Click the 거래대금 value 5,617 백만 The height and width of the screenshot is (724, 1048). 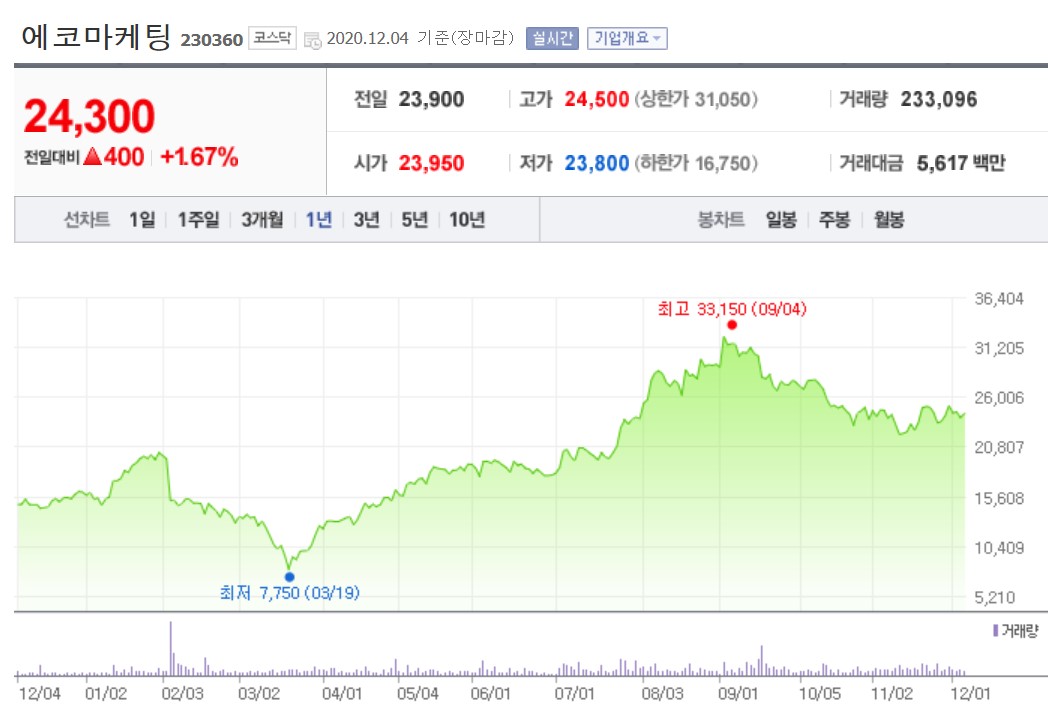[x=960, y=163]
